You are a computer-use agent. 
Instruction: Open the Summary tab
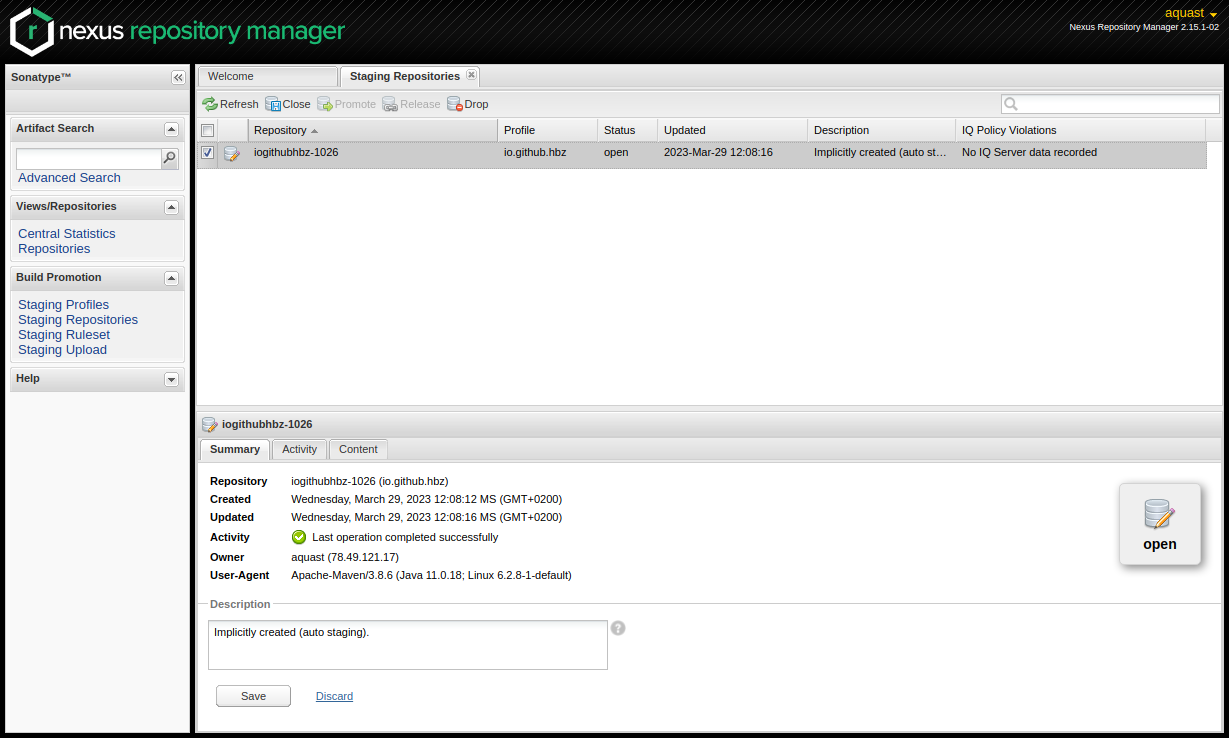235,449
